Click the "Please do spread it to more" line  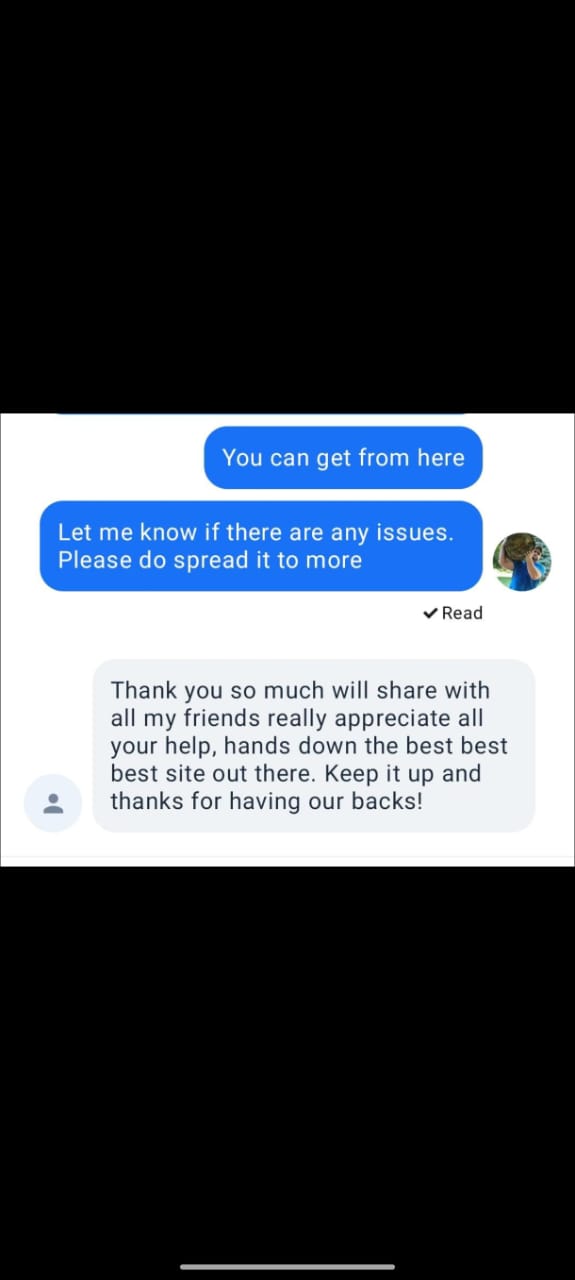coord(210,560)
